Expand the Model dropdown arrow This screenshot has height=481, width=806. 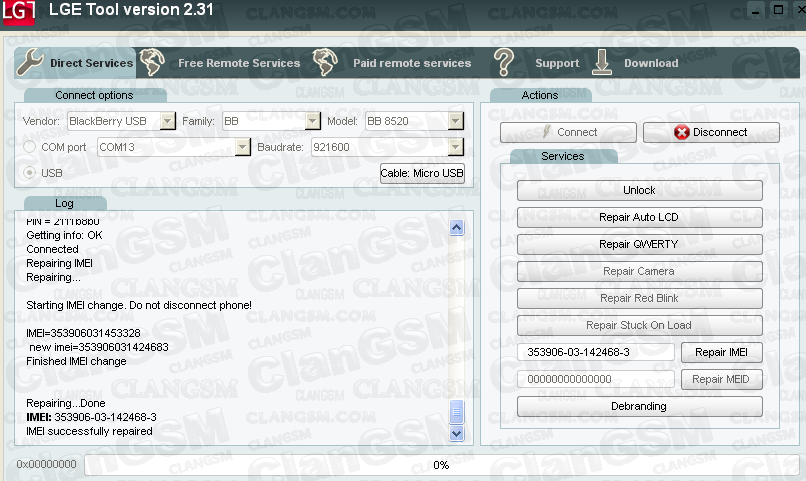455,121
